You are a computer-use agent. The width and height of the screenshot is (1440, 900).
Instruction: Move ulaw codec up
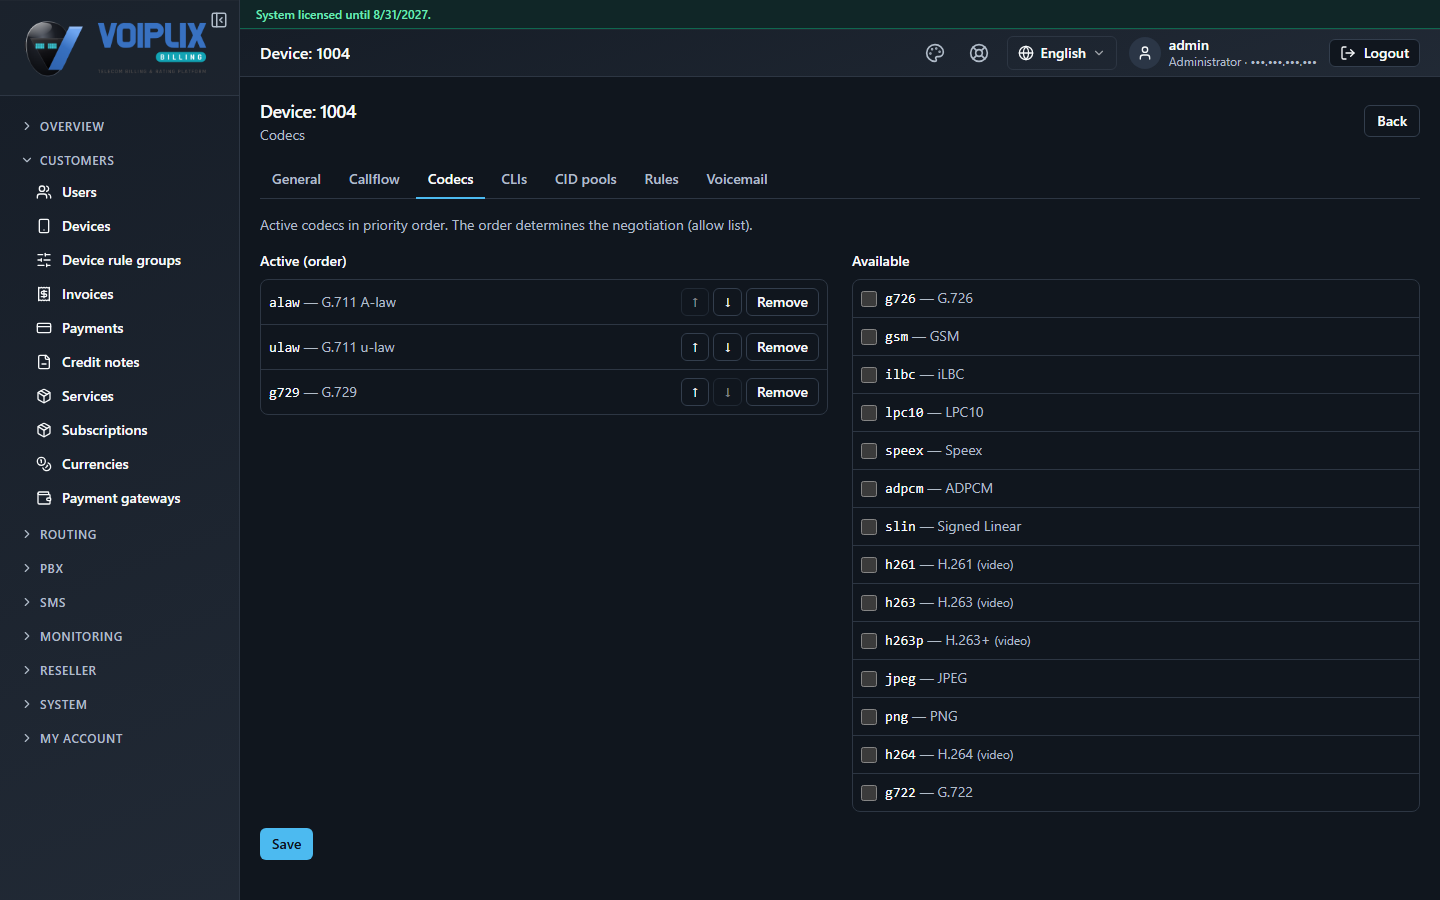[x=695, y=347]
